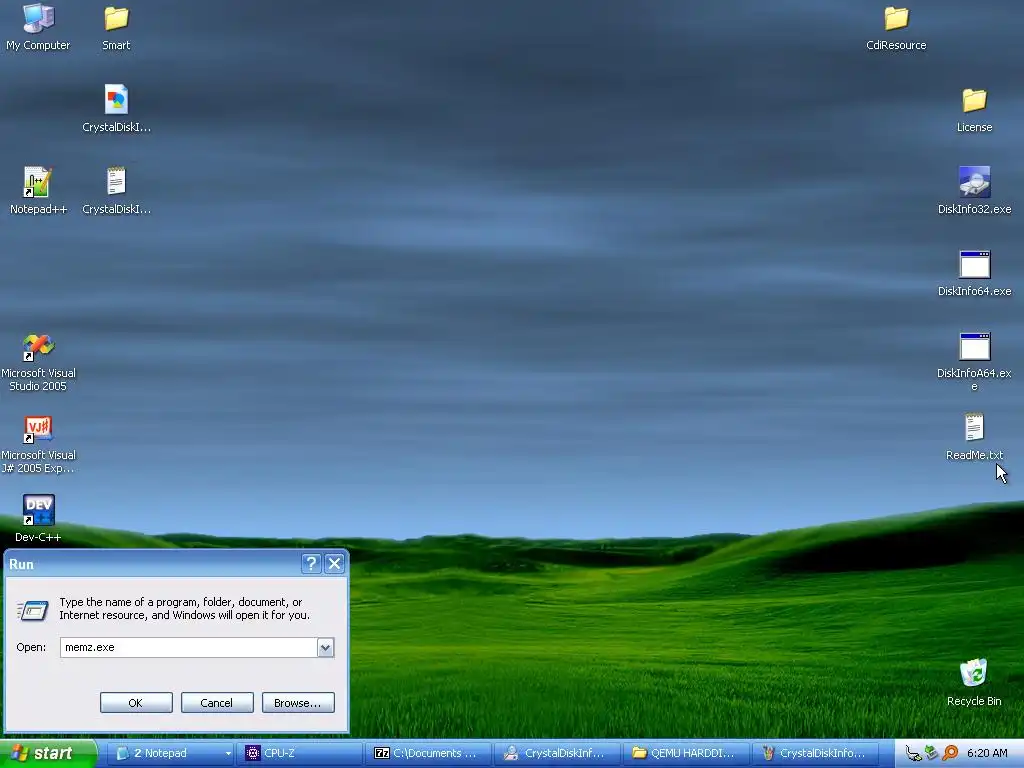Screen dimensions: 1024x768
Task: Switch to the CrystalDiskInf... taskbar button with disk icon
Action: 556,753
